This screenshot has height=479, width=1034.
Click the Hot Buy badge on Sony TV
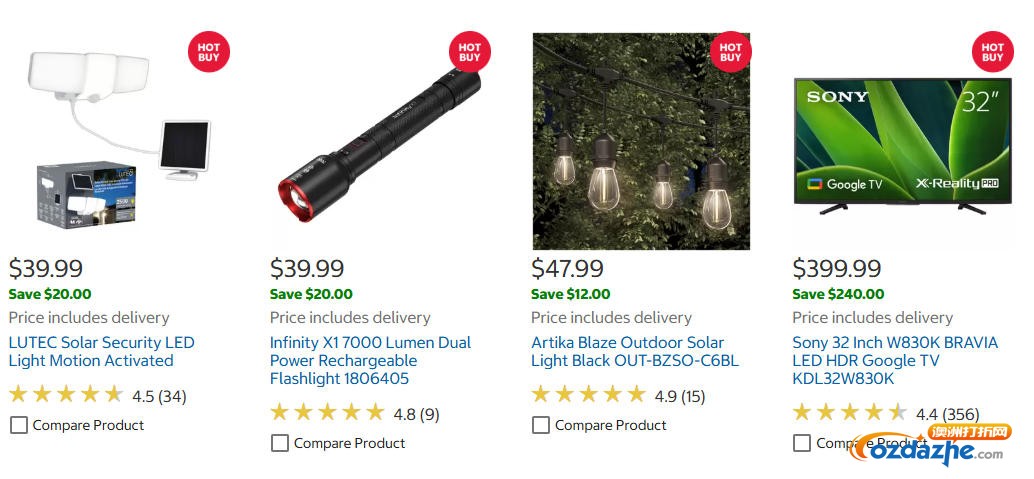click(992, 52)
